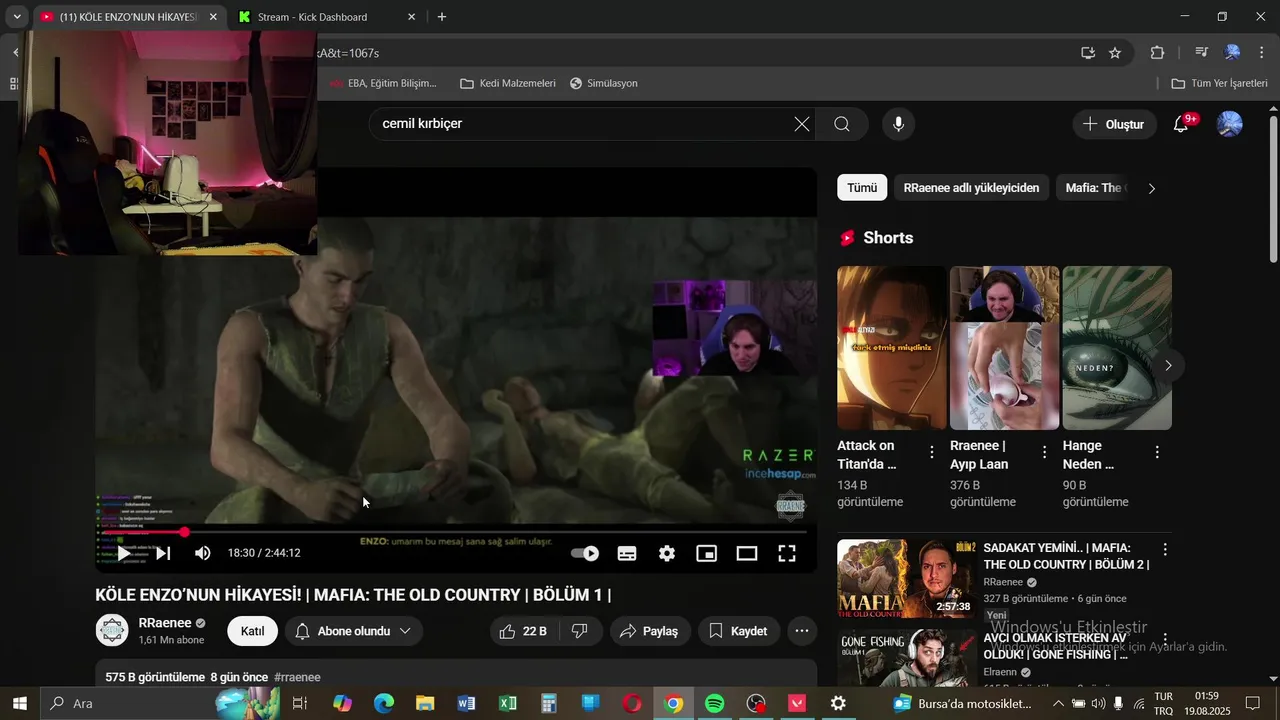Open Tüm Yer İşaretleri folder
This screenshot has height=720, width=1280.
pos(1219,83)
